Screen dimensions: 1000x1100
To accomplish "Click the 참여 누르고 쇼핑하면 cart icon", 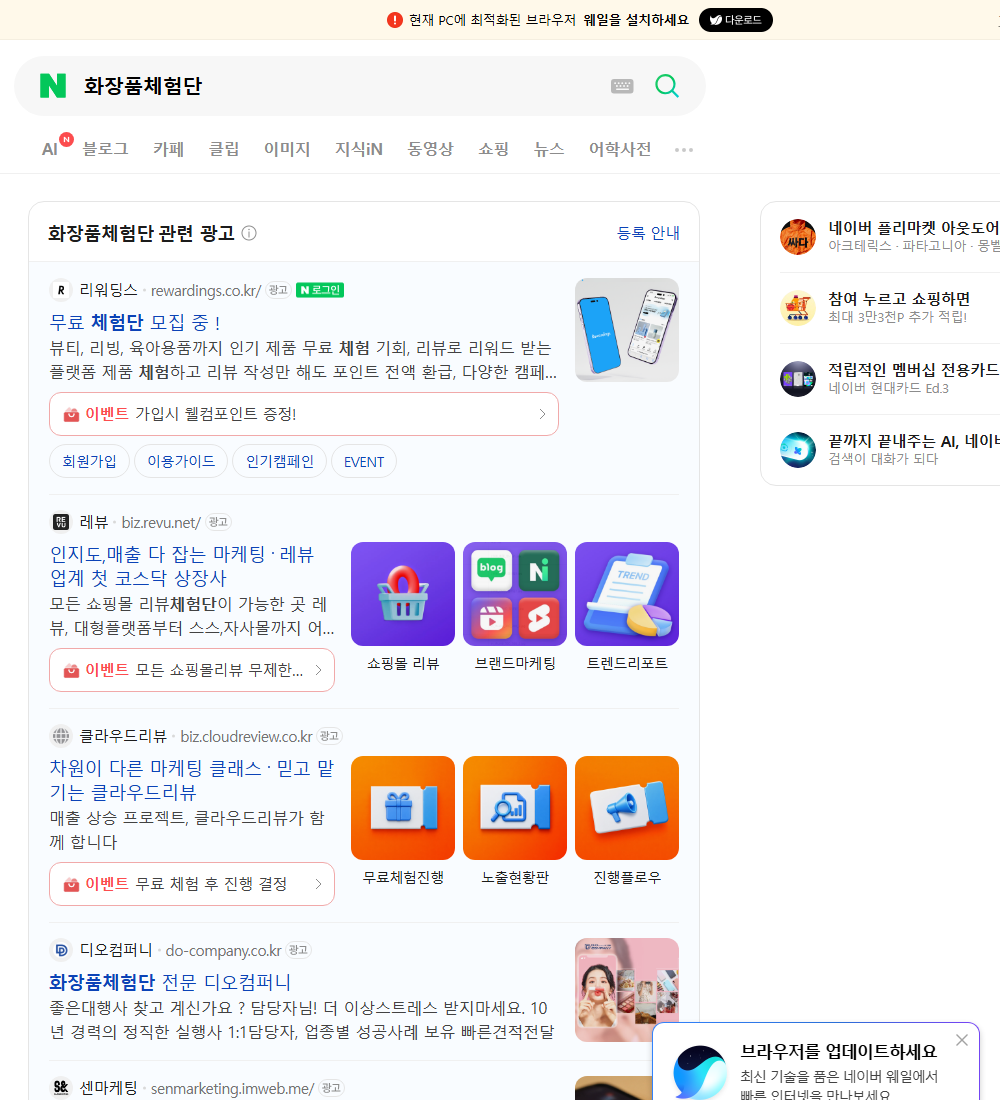I will pyautogui.click(x=798, y=308).
